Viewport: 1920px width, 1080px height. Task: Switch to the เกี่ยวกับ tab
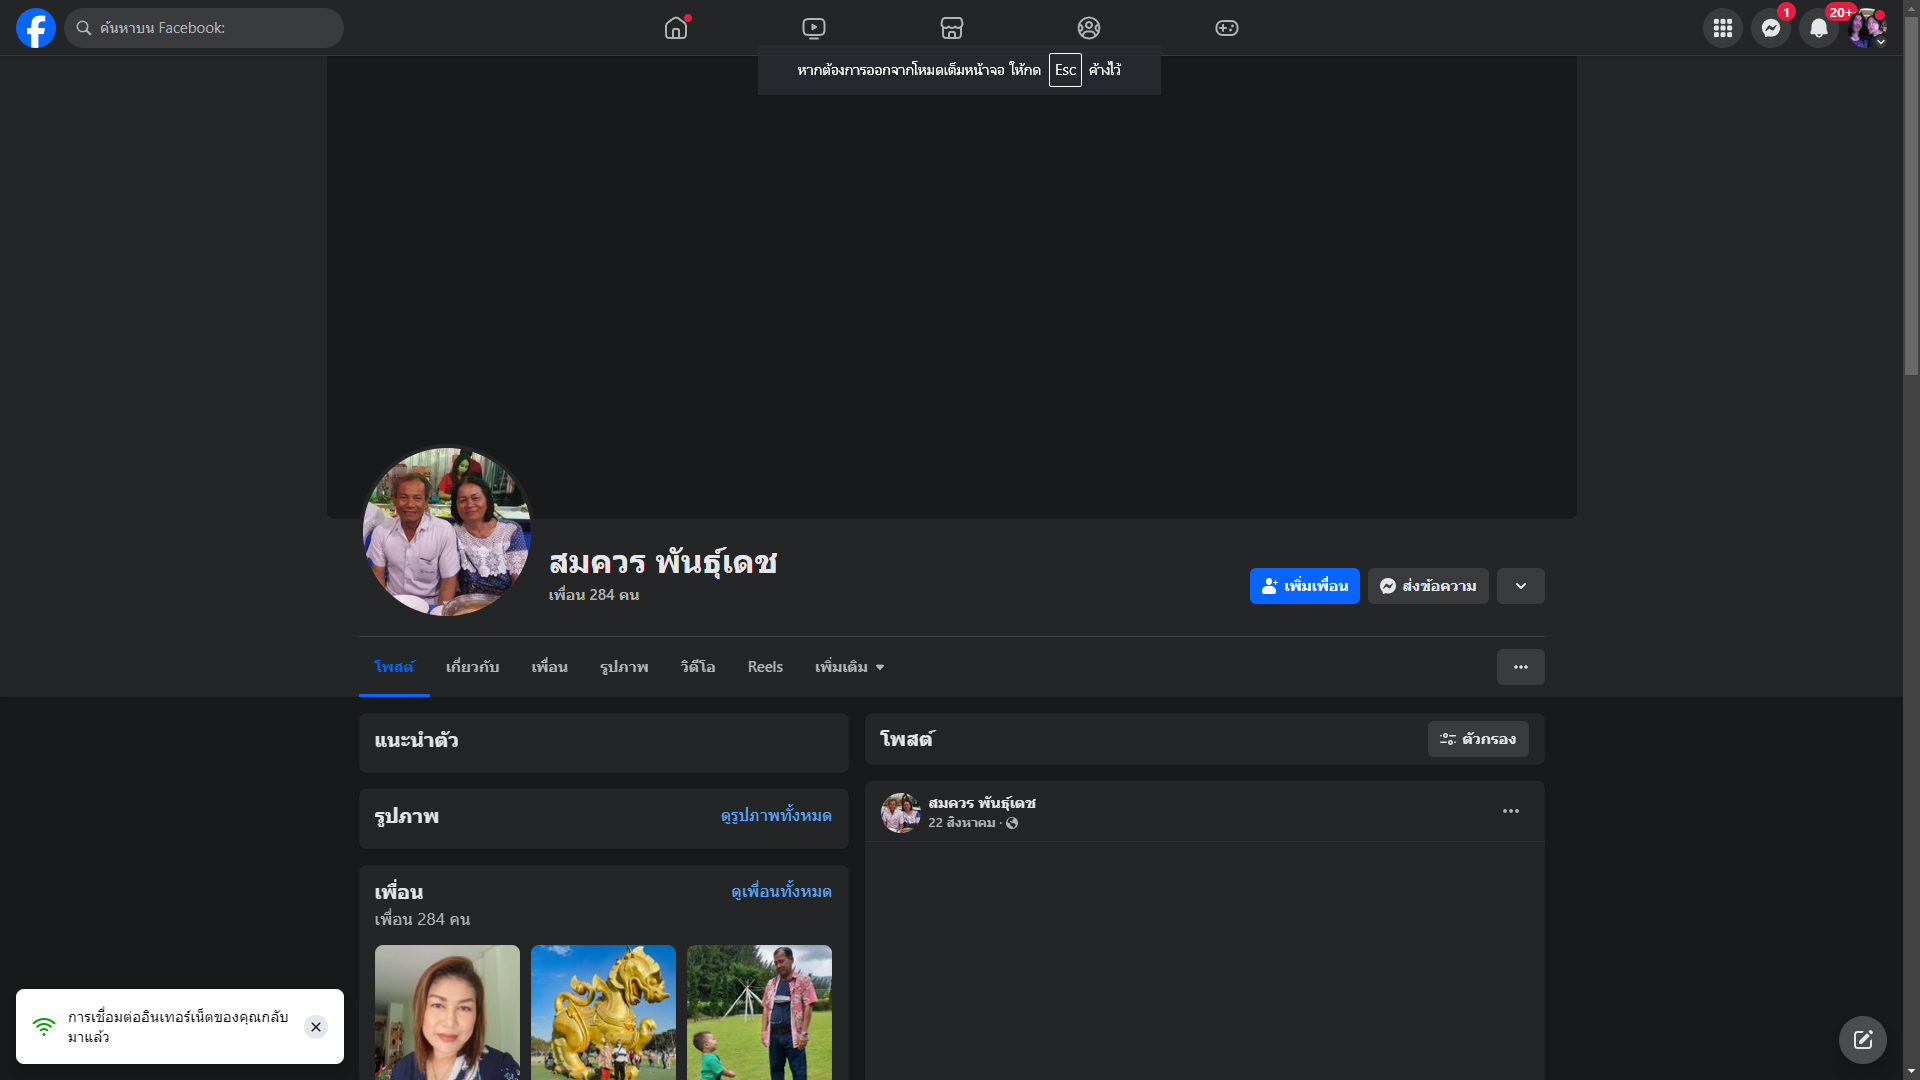472,667
